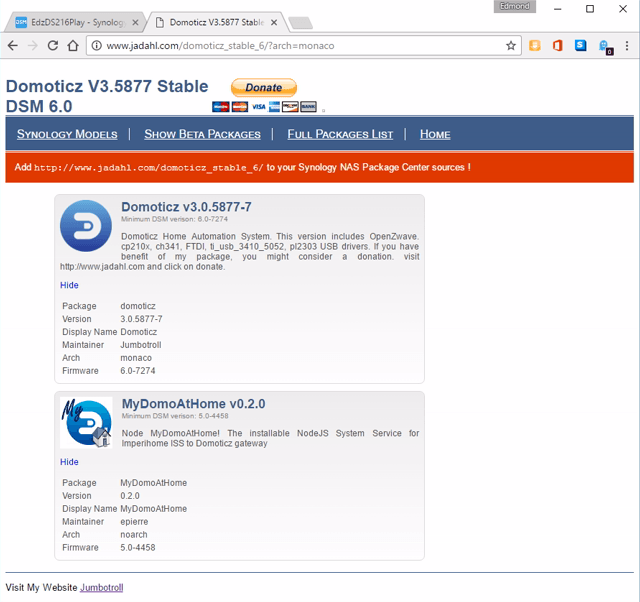Collapse MyDomoAtHome details with Hide link
This screenshot has height=602, width=640.
pyautogui.click(x=69, y=462)
